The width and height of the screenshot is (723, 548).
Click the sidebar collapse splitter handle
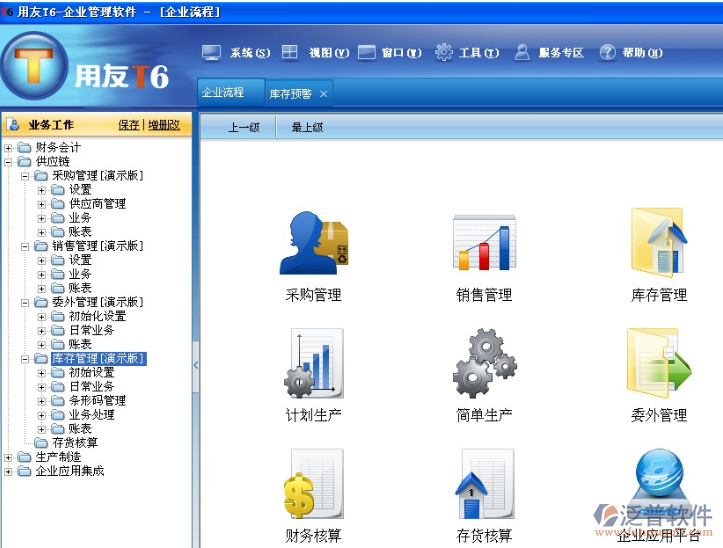(x=195, y=366)
